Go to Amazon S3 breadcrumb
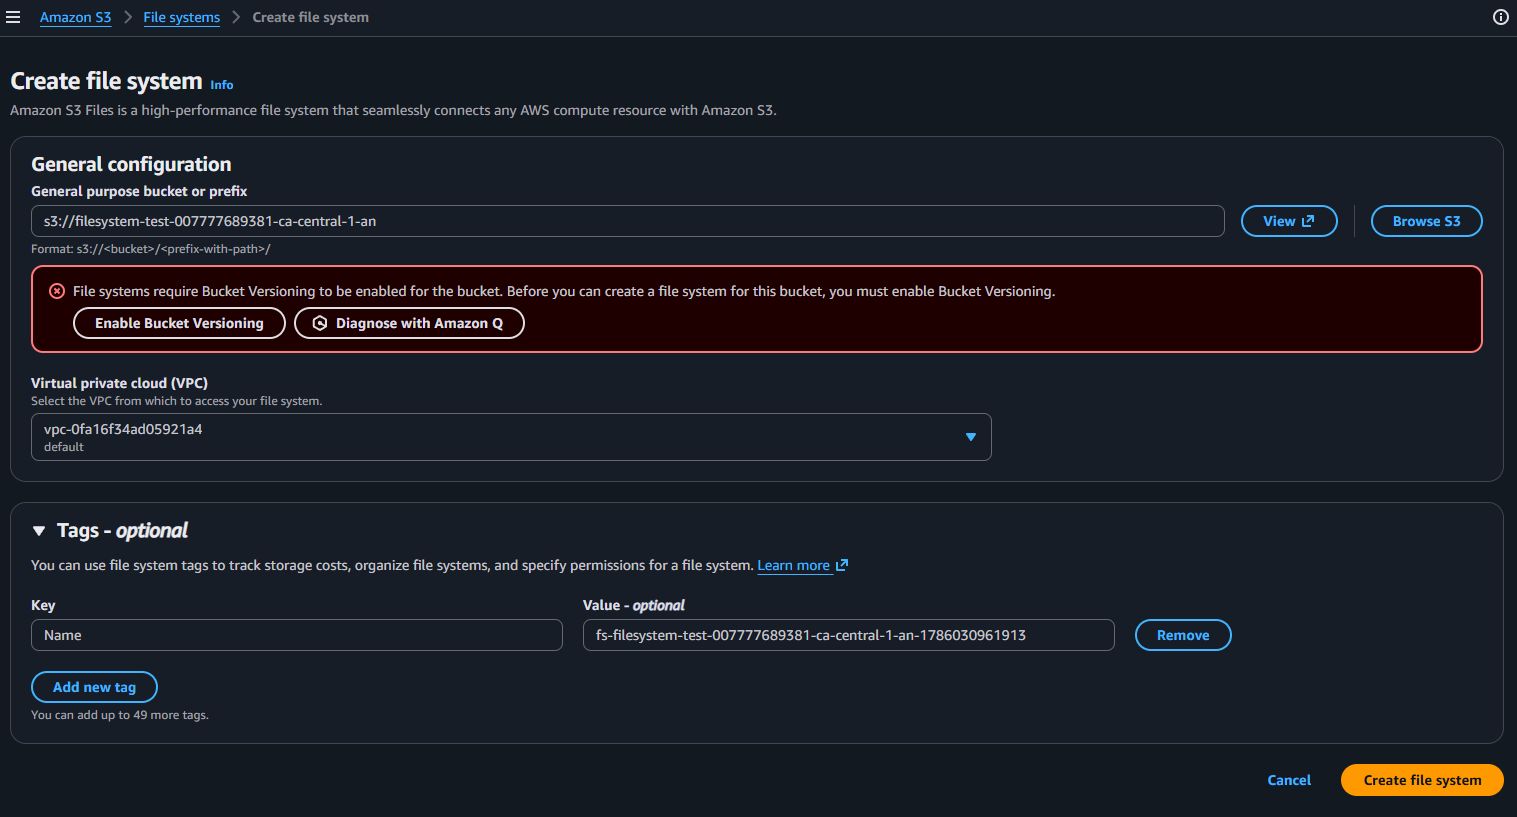The width and height of the screenshot is (1517, 817). coord(75,17)
